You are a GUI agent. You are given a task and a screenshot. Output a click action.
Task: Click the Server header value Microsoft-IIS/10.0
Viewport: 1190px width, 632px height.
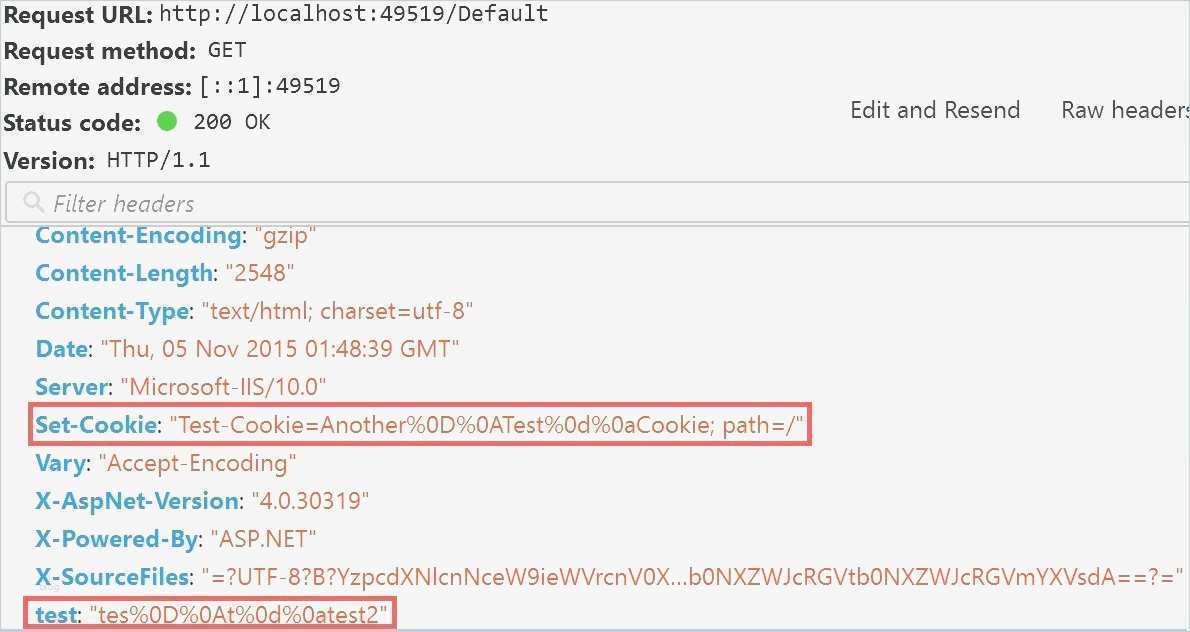(224, 387)
